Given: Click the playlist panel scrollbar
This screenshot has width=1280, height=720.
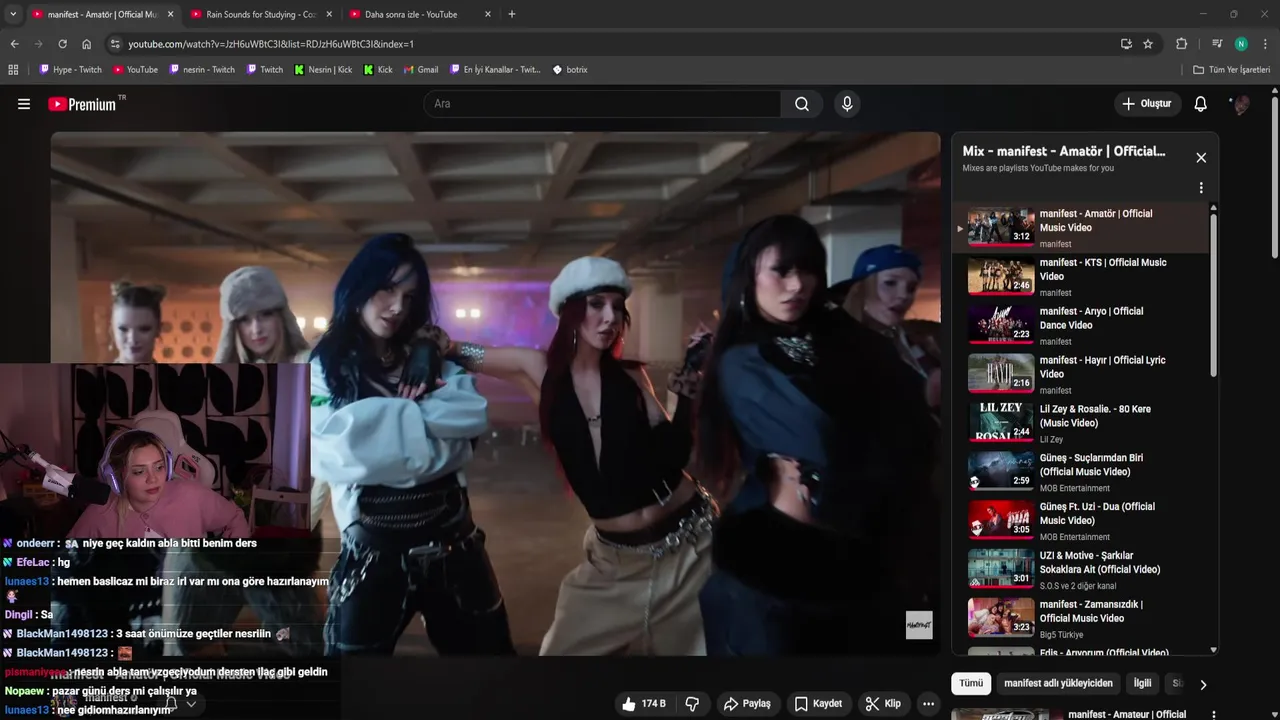Looking at the screenshot, I should 1214,295.
